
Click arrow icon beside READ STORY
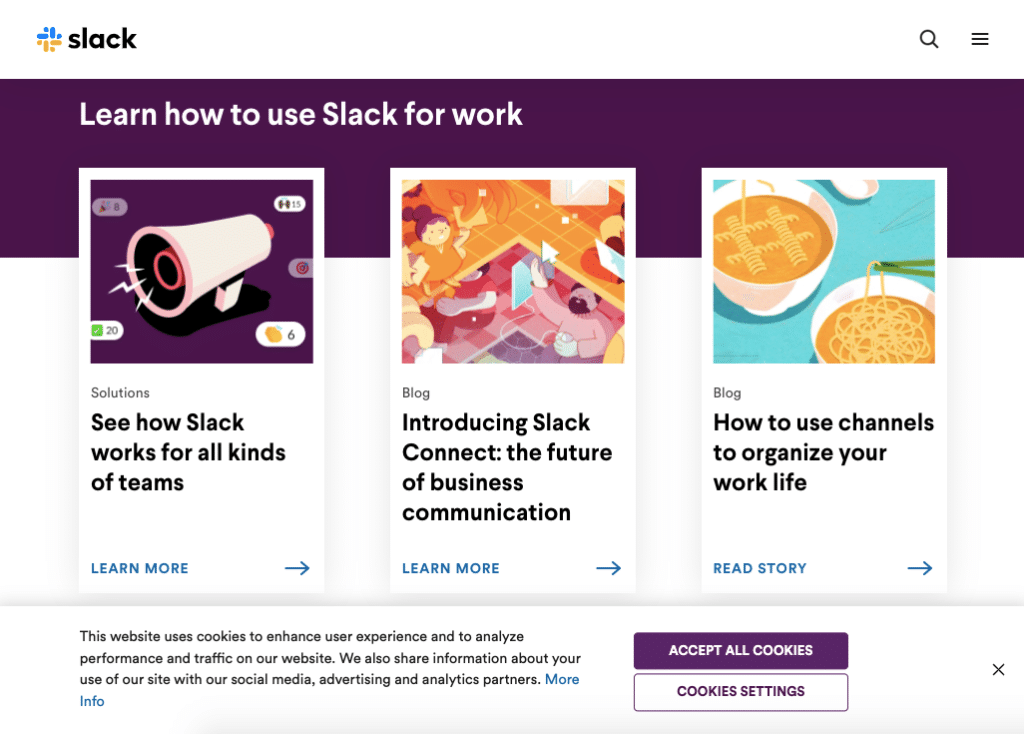click(920, 568)
